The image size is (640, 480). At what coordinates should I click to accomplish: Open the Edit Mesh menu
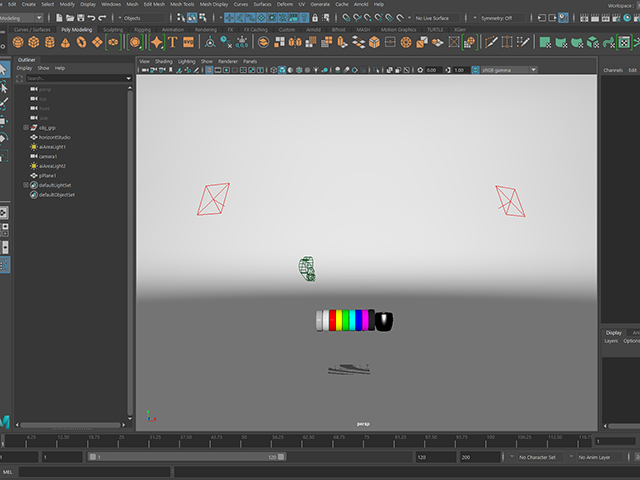(154, 4)
